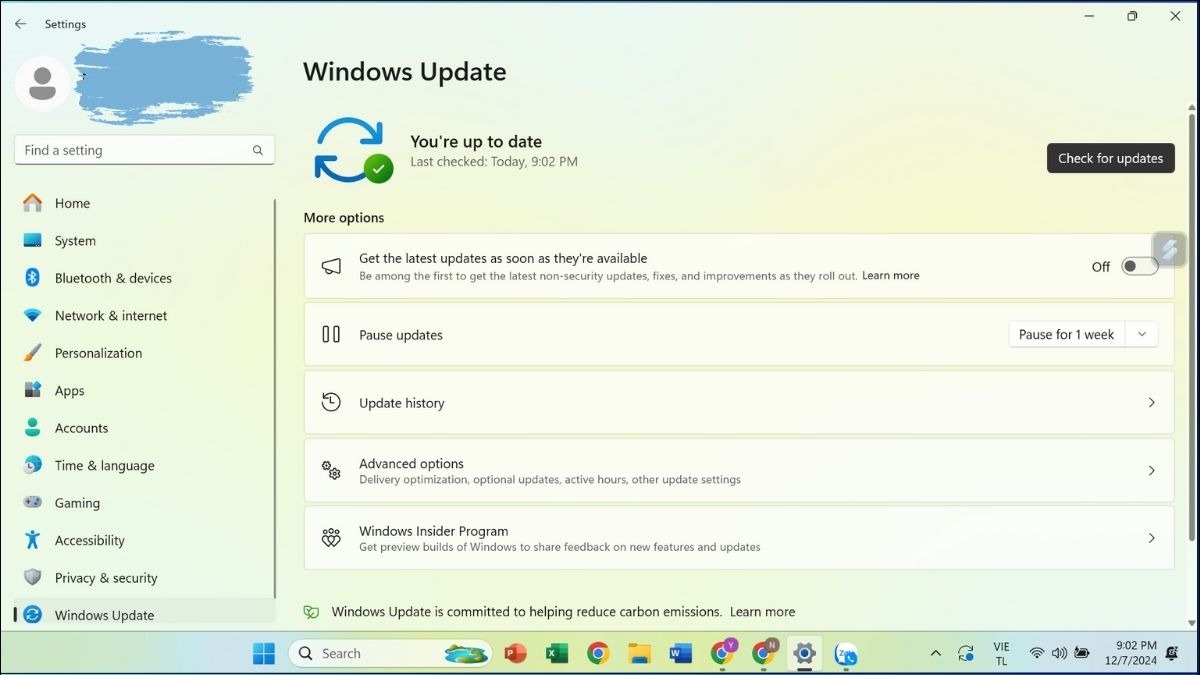Open Chrome with the N profile badge
1200x675 pixels.
point(765,652)
